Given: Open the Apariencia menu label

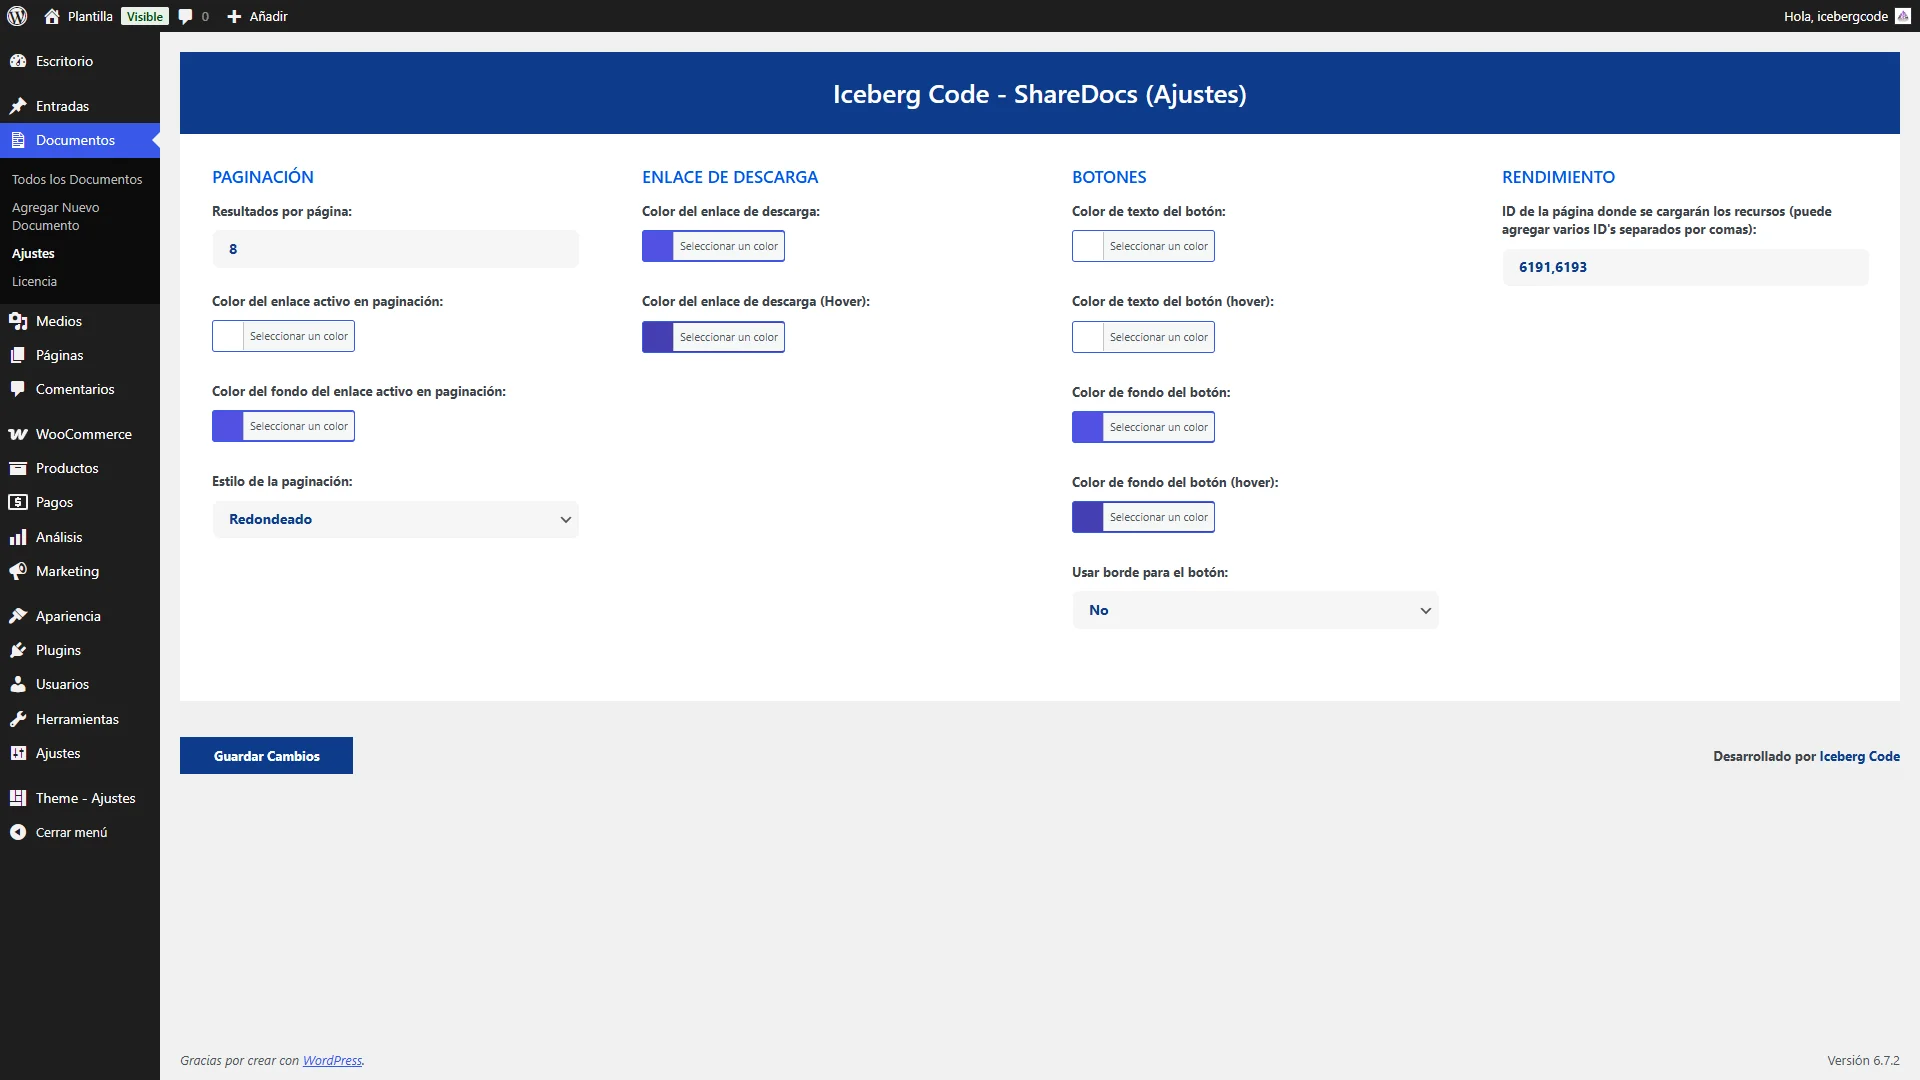Looking at the screenshot, I should point(68,616).
